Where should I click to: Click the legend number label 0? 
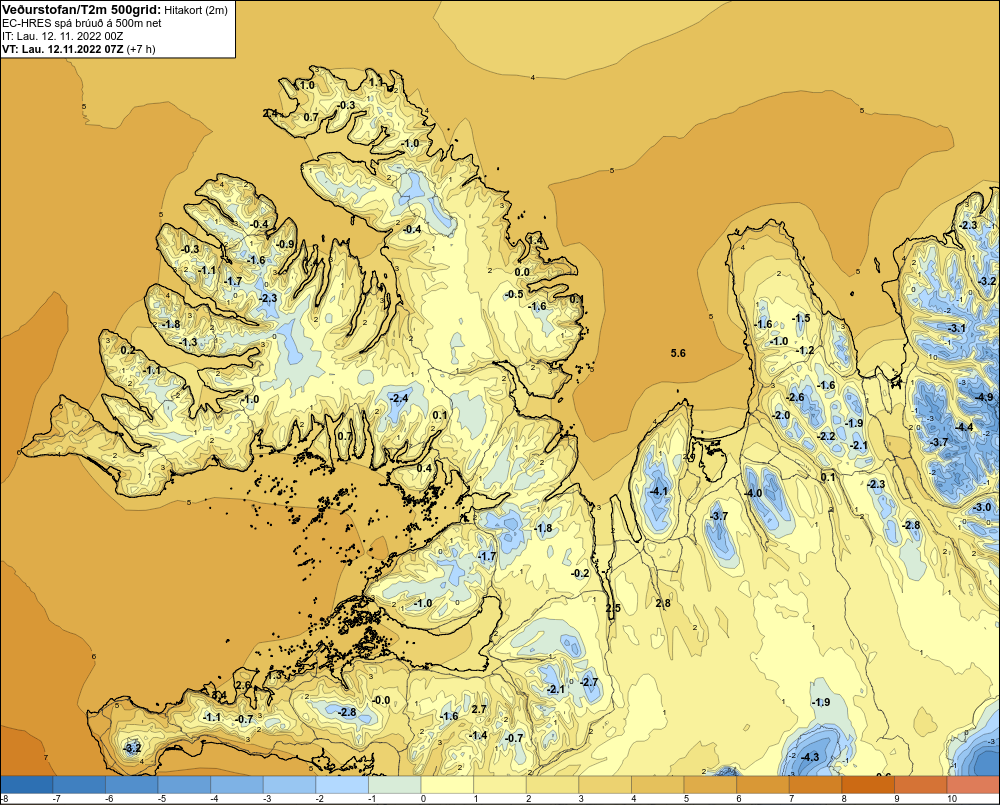(423, 799)
